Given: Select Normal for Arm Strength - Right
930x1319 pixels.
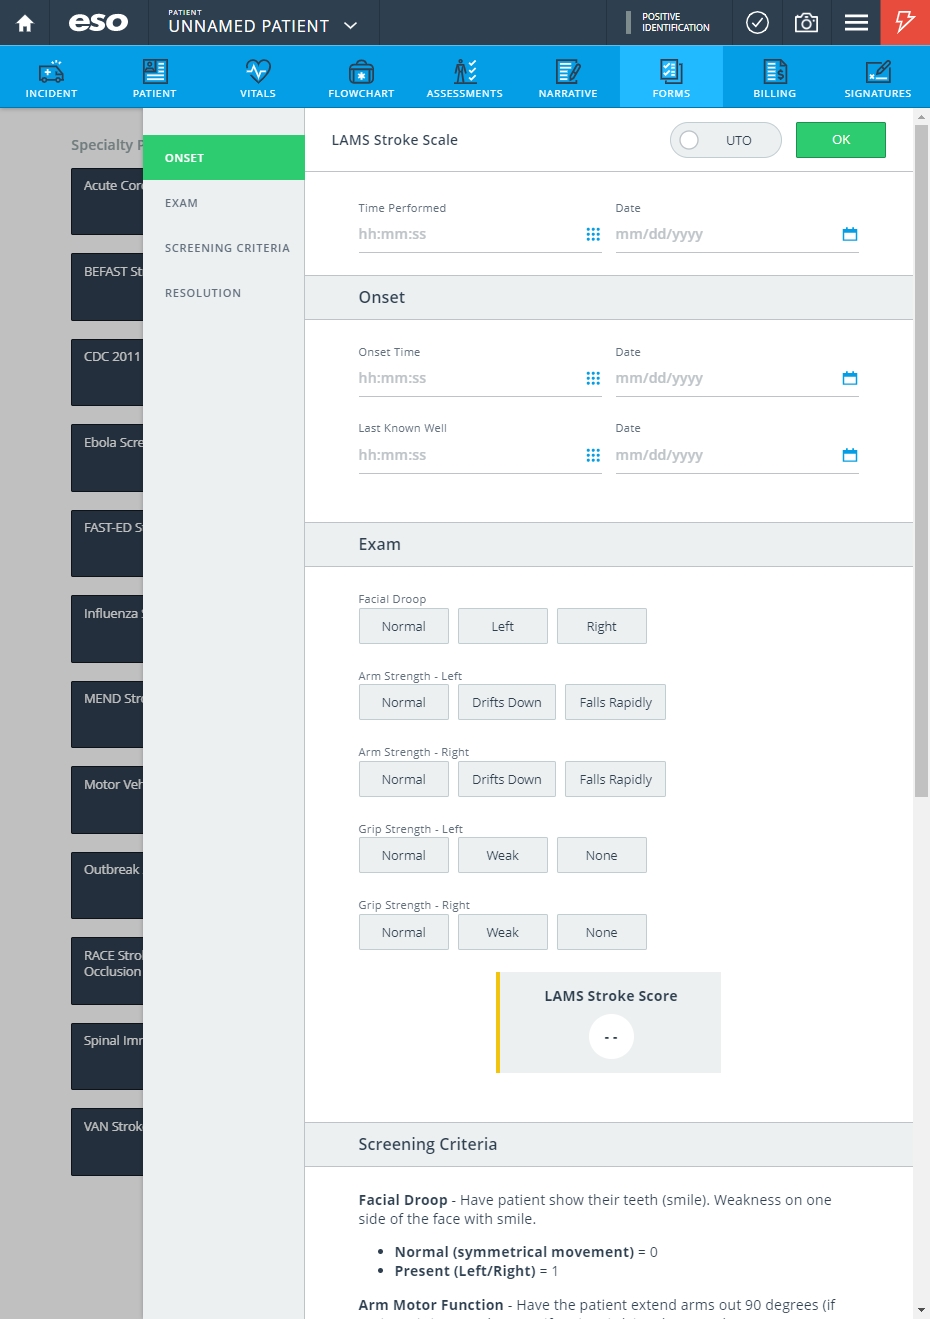Looking at the screenshot, I should coord(404,779).
